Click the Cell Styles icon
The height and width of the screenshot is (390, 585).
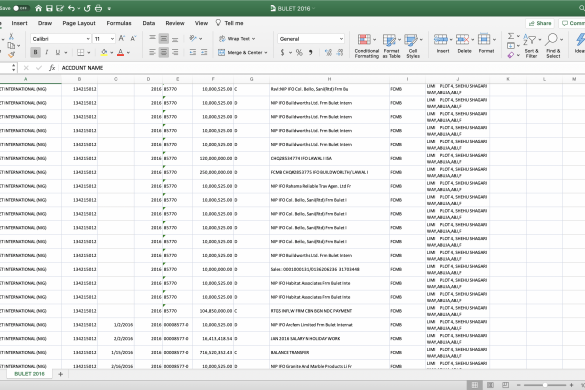[x=411, y=40]
